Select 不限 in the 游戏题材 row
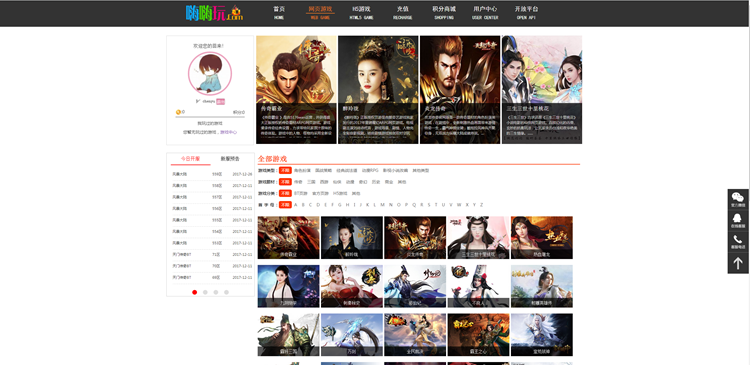The width and height of the screenshot is (750, 365). 285,182
